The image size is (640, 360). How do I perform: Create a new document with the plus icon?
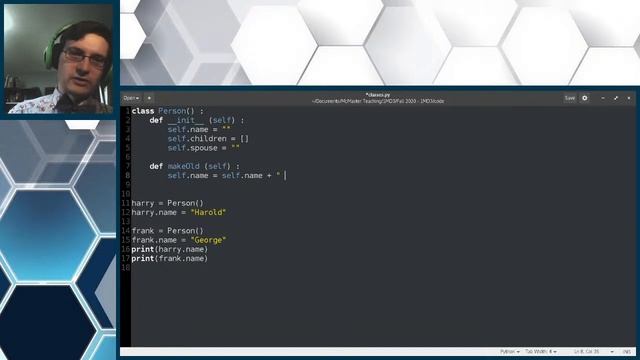149,98
